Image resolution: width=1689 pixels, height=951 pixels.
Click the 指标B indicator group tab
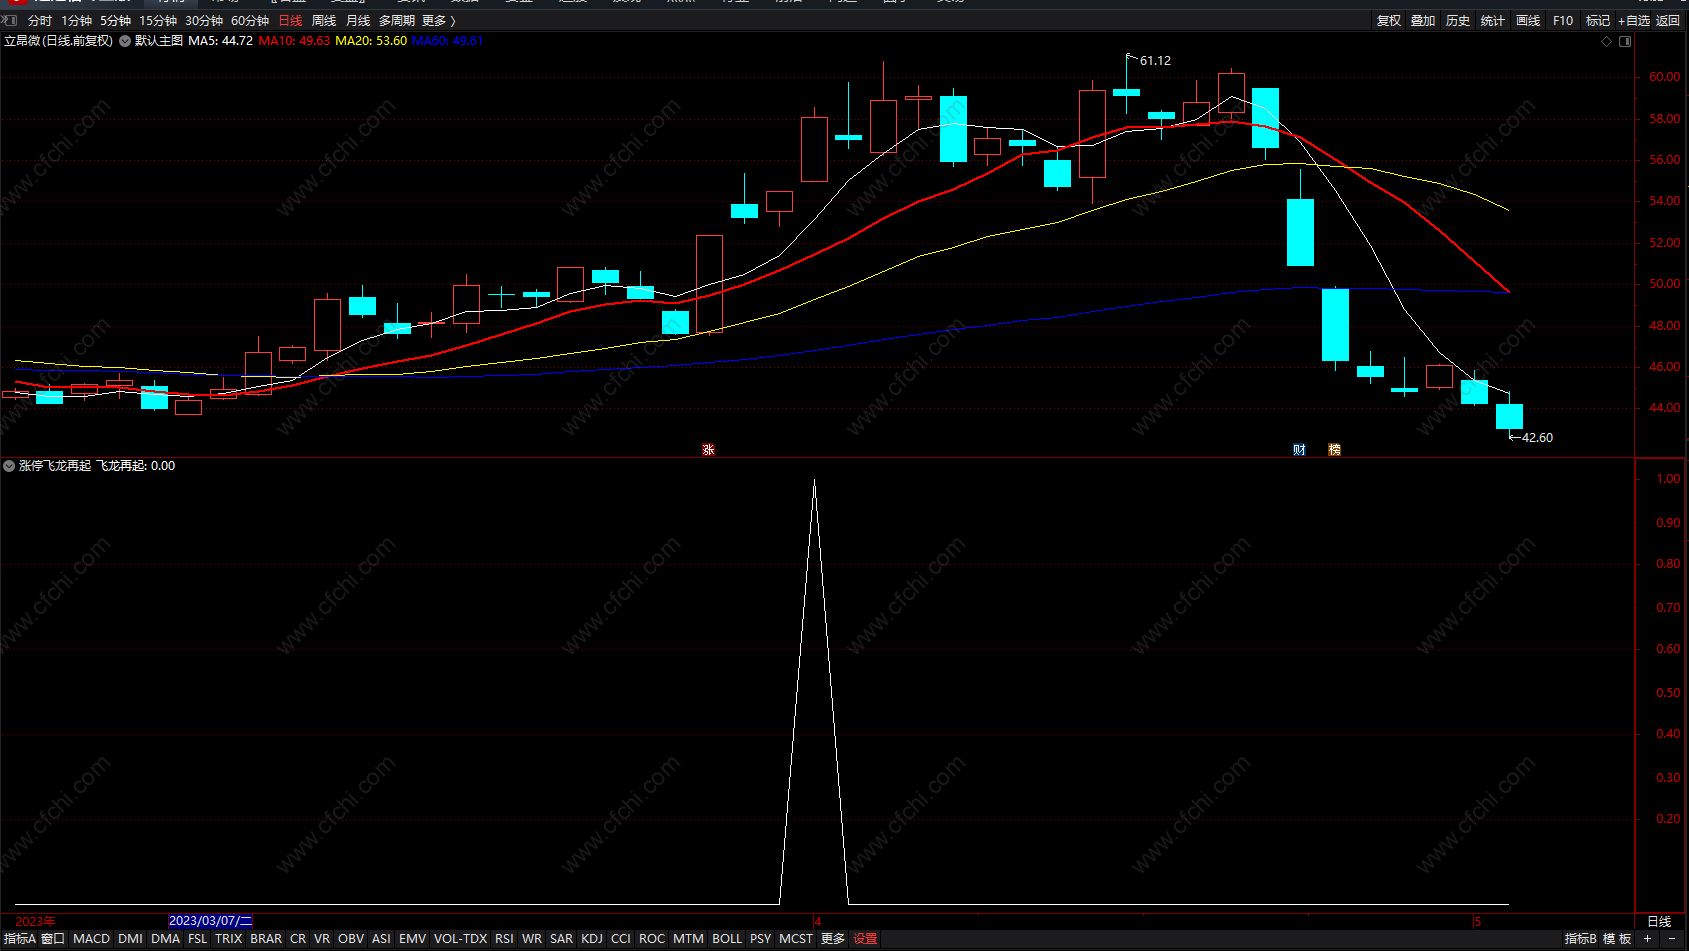pos(1581,939)
